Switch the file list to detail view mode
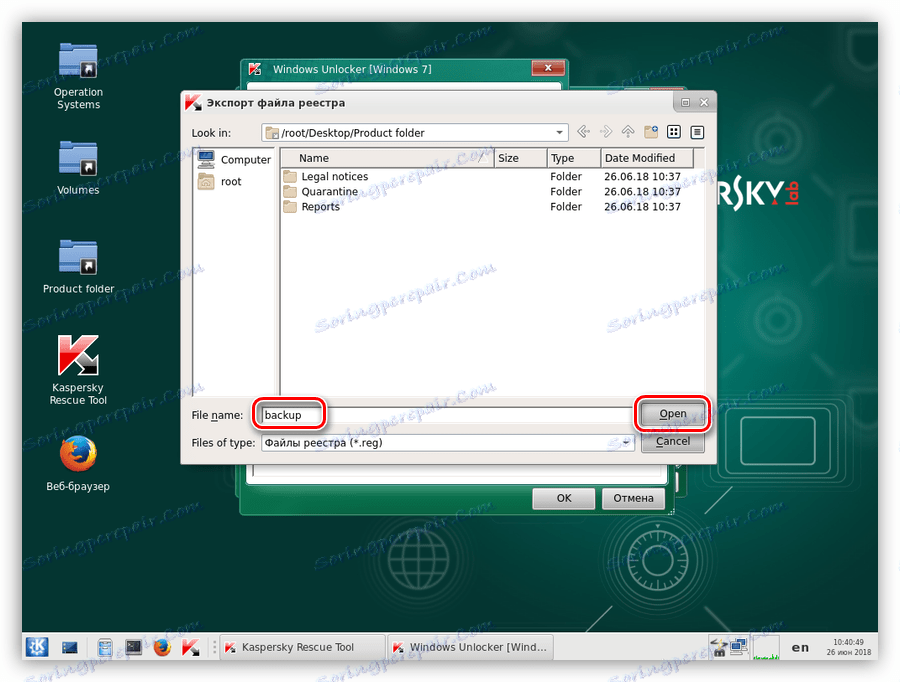Screen dimensions: 900x682 click(695, 131)
